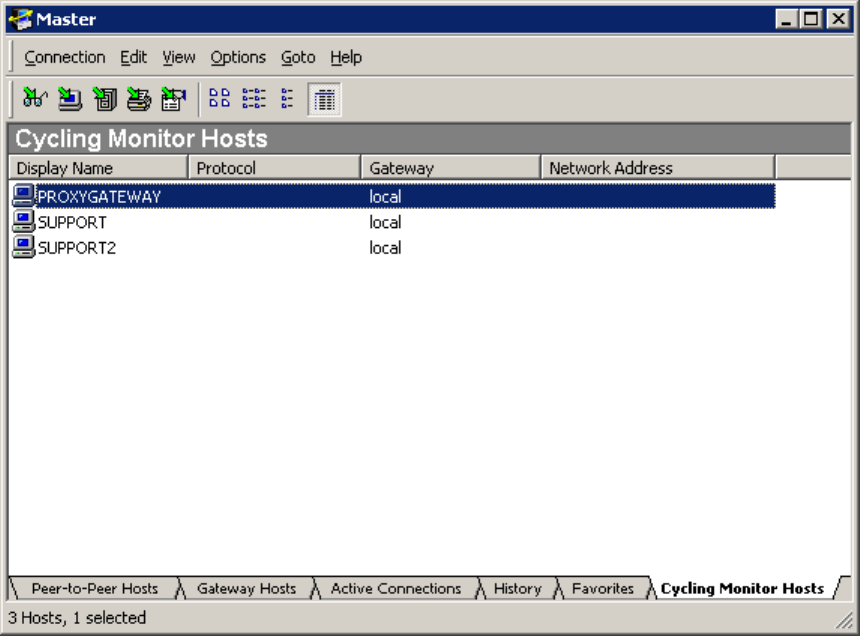This screenshot has height=636, width=860.
Task: Switch to the Active Connections tab
Action: click(396, 588)
